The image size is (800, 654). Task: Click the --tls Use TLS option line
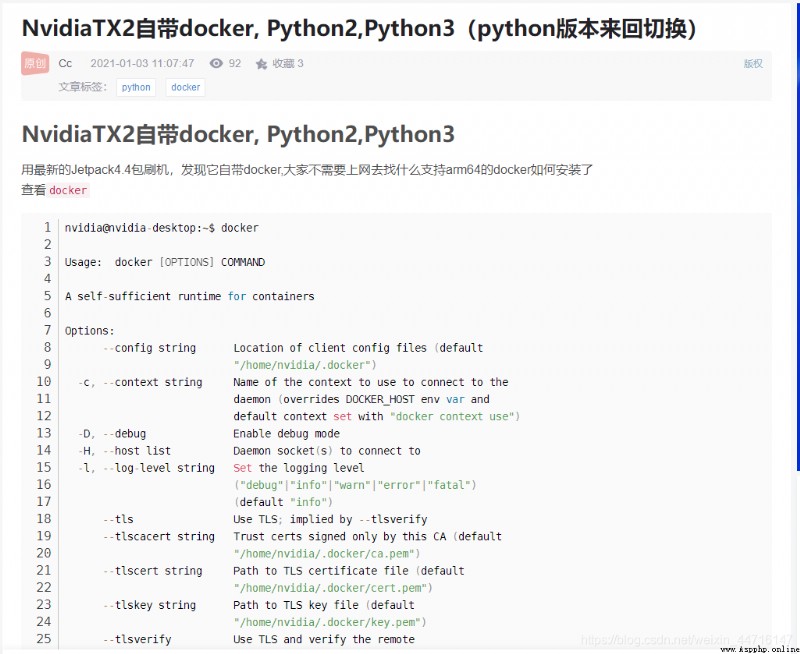point(265,519)
